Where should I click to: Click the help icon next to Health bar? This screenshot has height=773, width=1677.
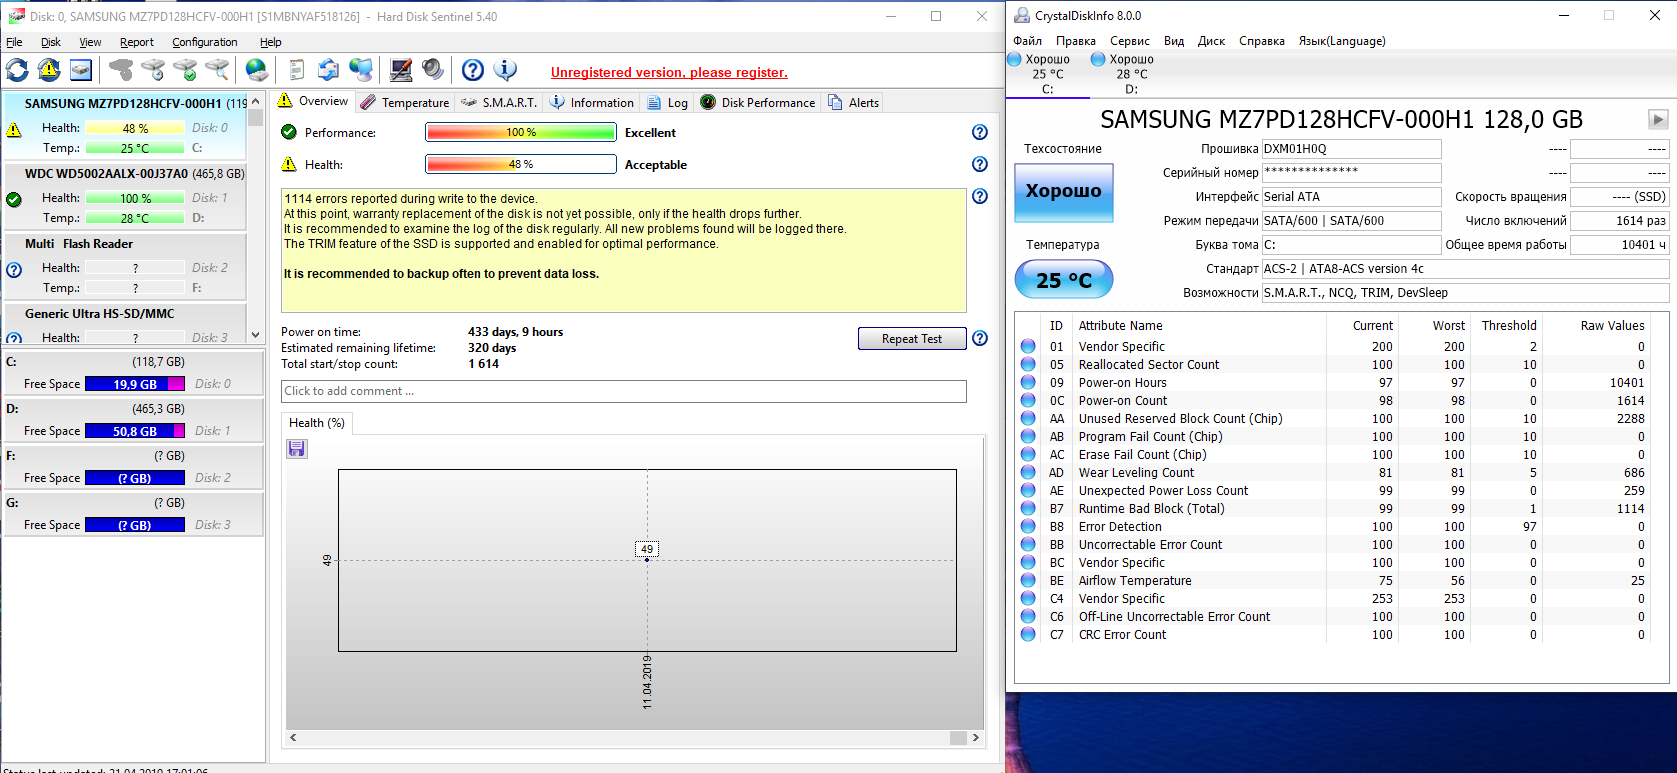click(x=980, y=164)
